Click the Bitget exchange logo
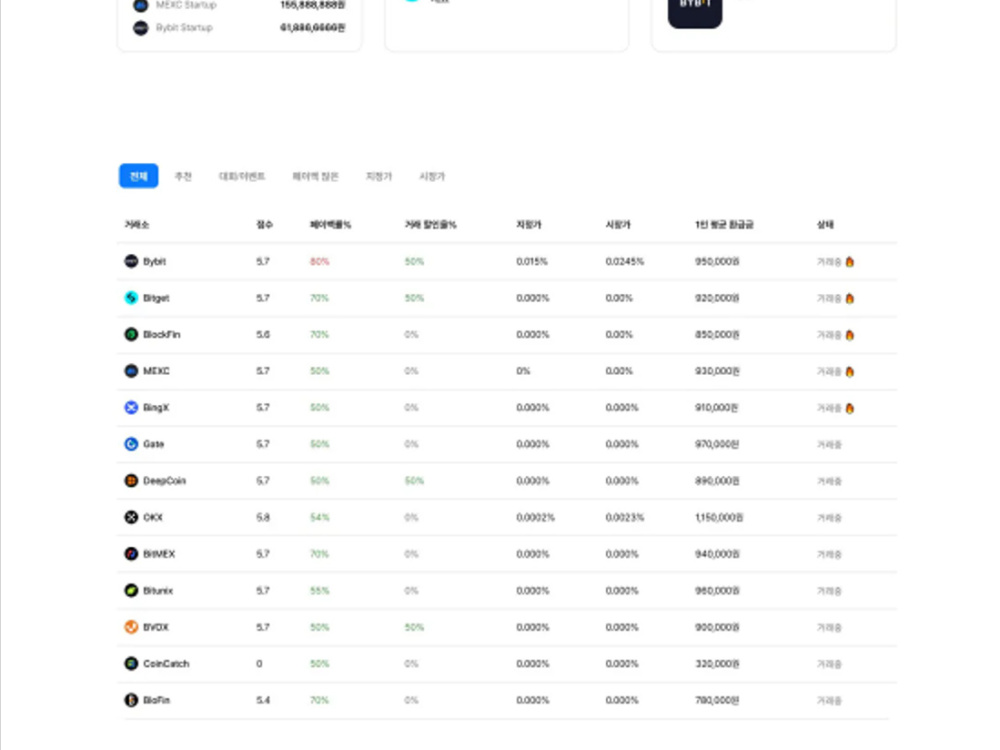 pyautogui.click(x=131, y=298)
